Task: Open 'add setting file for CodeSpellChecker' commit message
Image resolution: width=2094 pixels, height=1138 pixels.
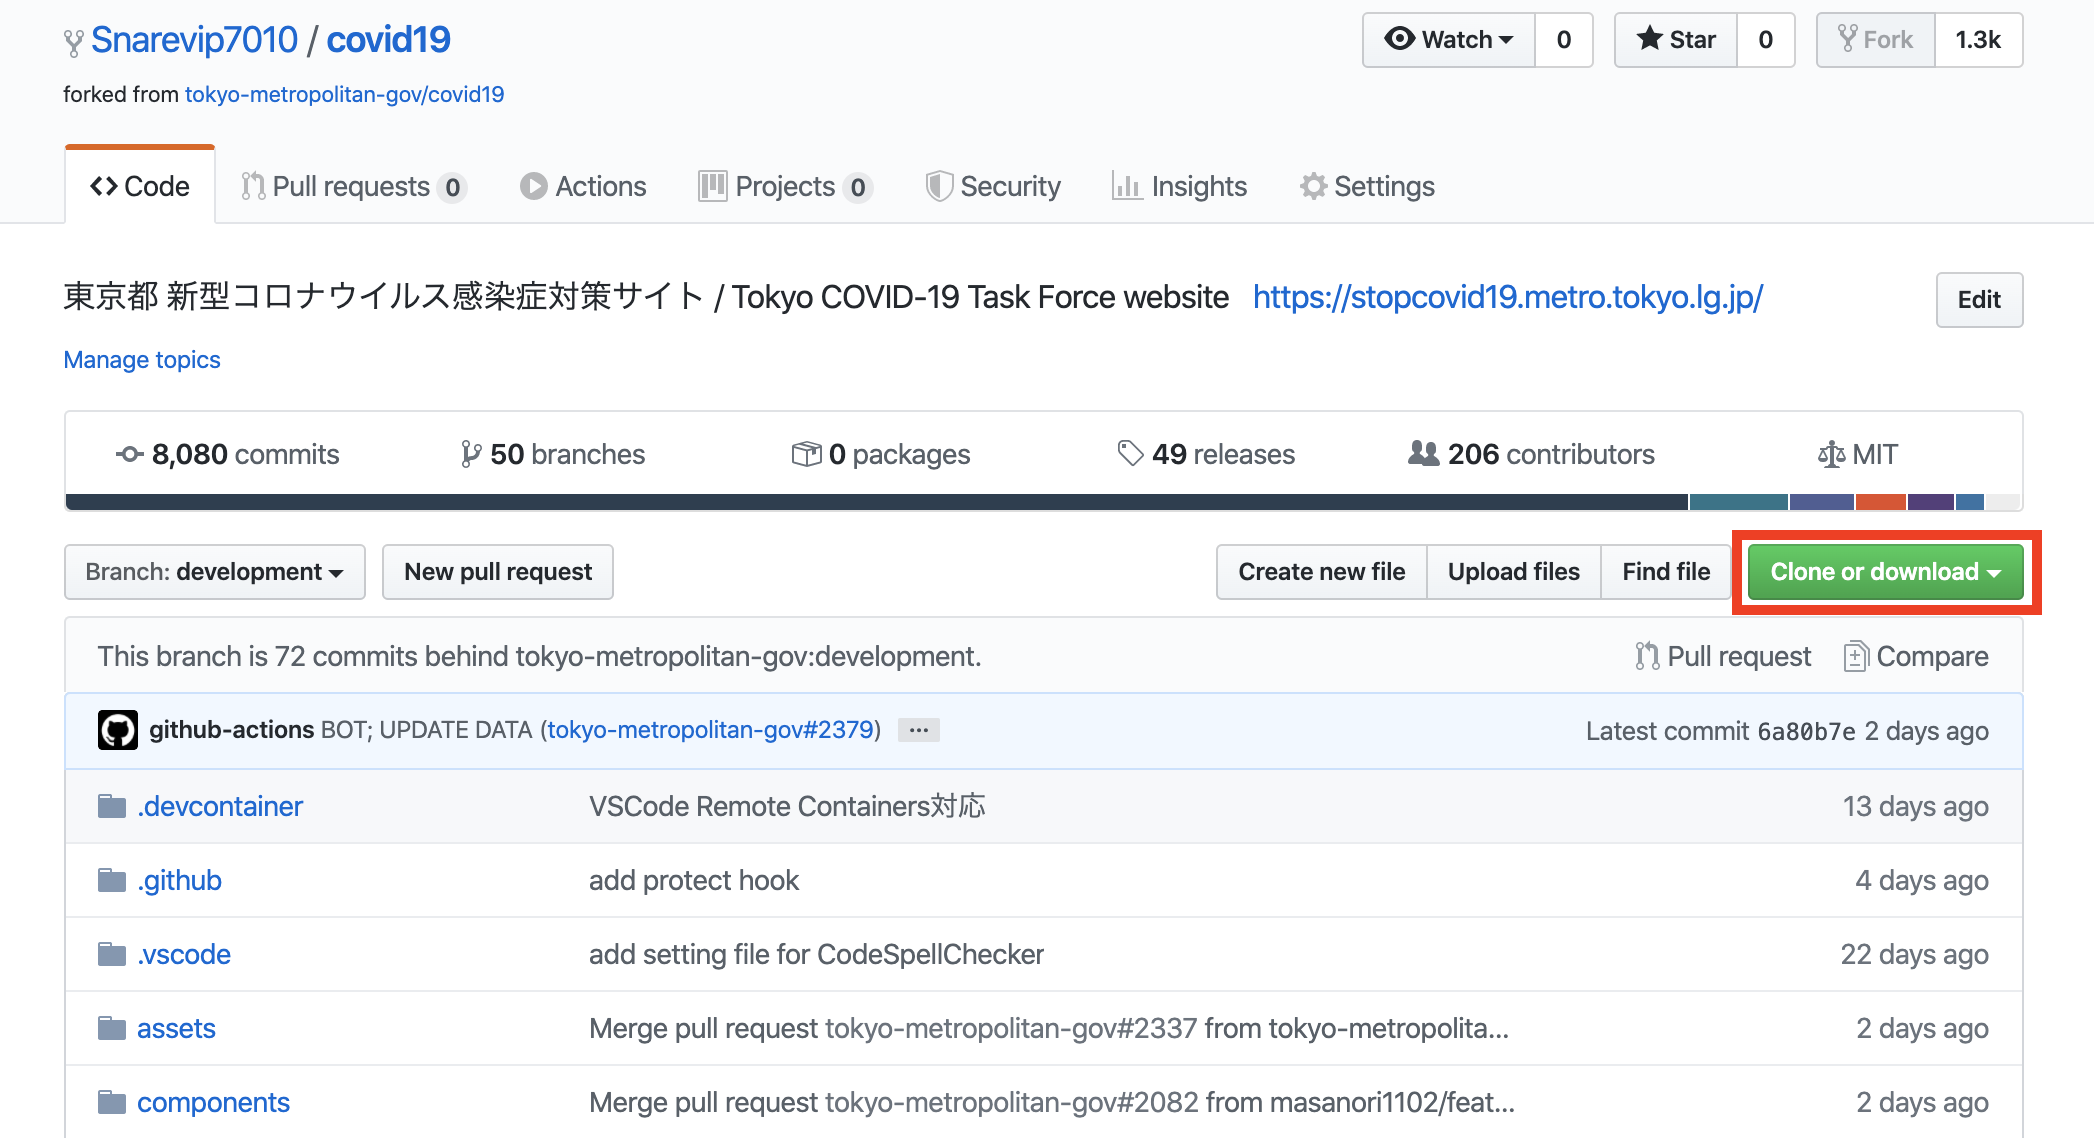Action: 816,954
